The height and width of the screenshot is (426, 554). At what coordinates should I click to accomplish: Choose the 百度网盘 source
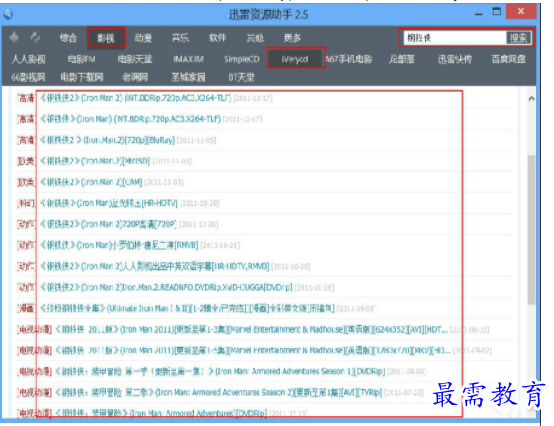pos(508,59)
